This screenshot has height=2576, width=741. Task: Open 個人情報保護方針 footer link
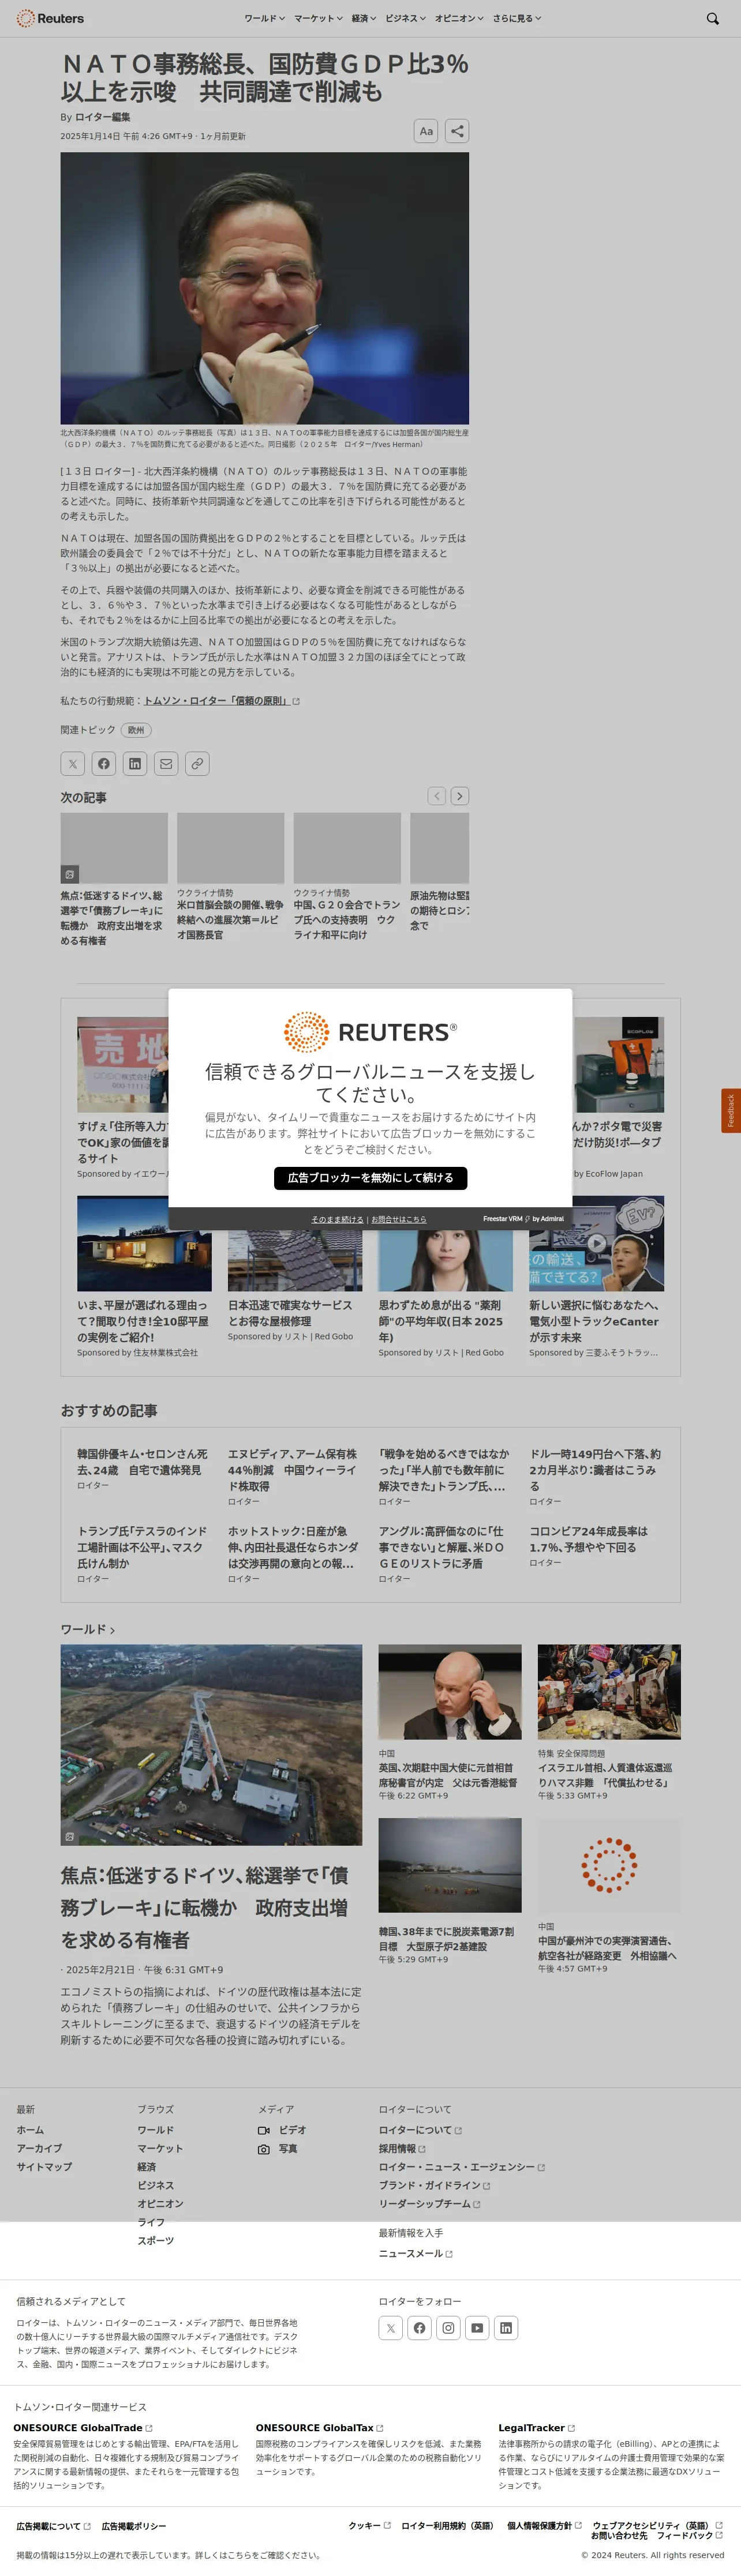point(544,2525)
